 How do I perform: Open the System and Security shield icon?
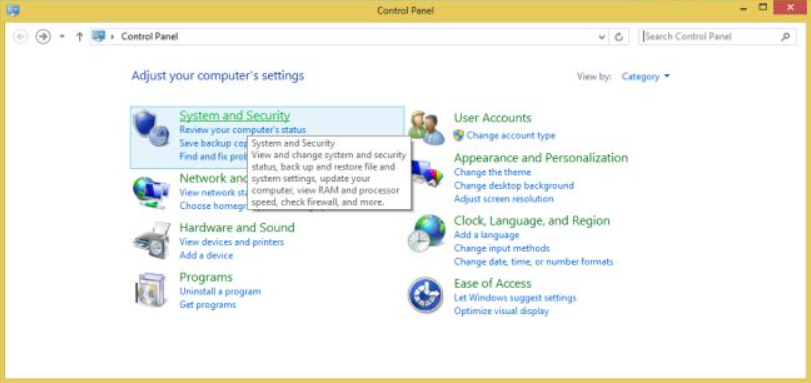pos(151,129)
